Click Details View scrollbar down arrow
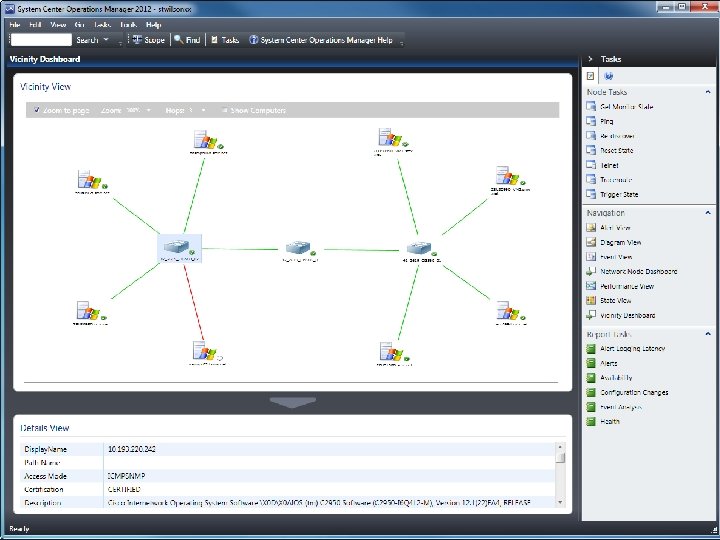Screen dimensions: 720x540 click(560, 502)
